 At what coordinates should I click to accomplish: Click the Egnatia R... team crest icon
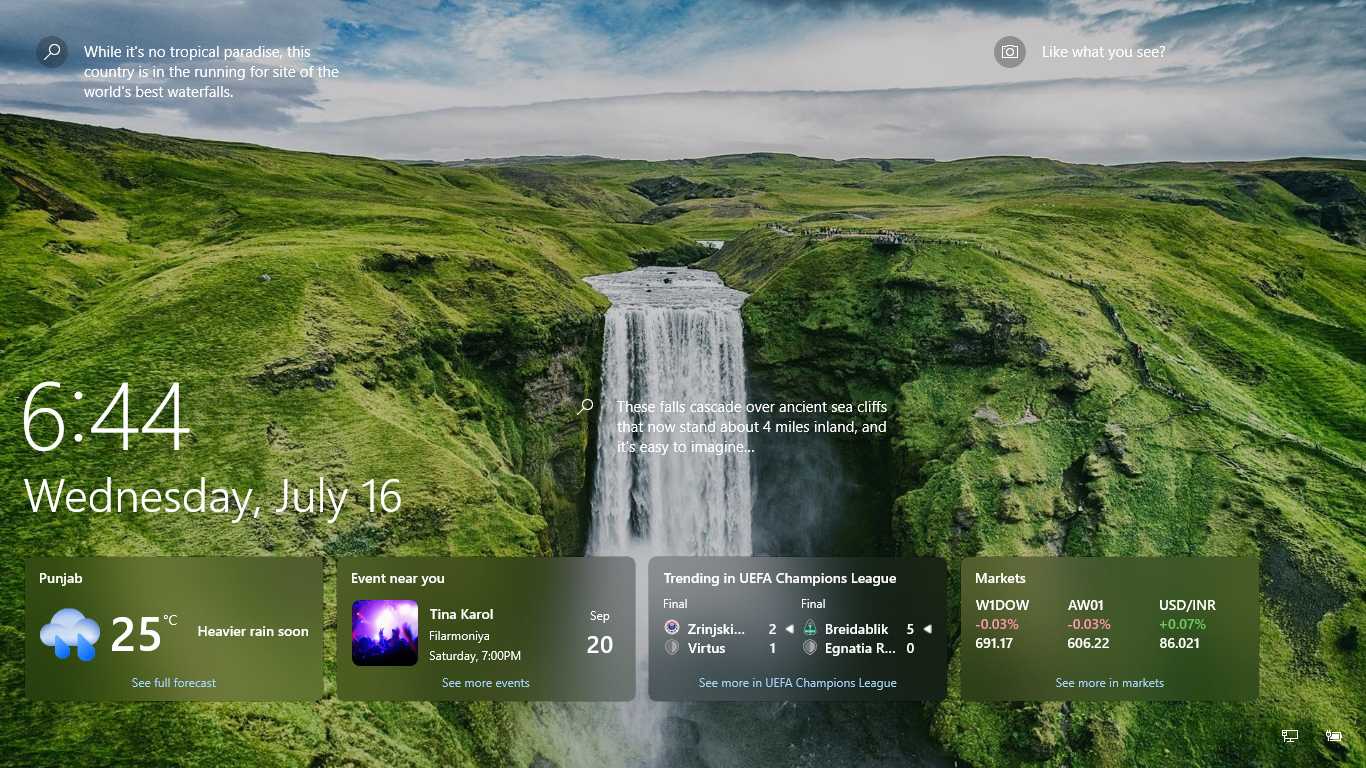pyautogui.click(x=810, y=648)
